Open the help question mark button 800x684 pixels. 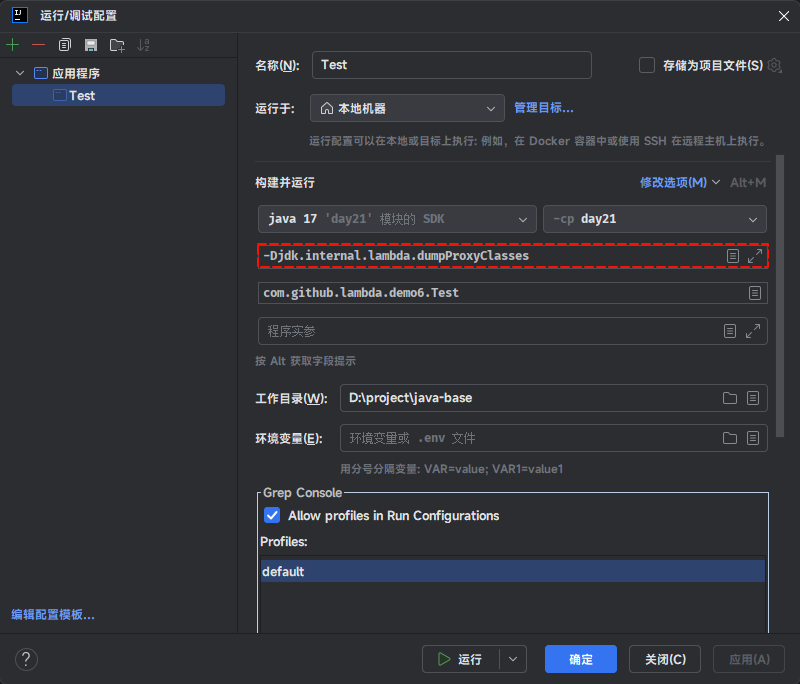pos(27,659)
